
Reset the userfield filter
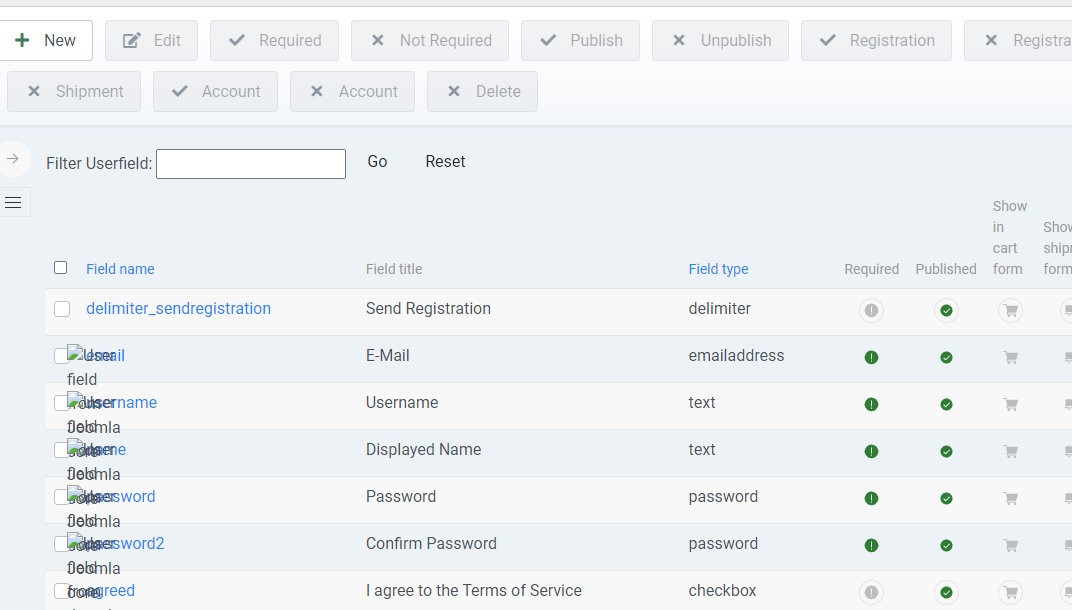[445, 162]
